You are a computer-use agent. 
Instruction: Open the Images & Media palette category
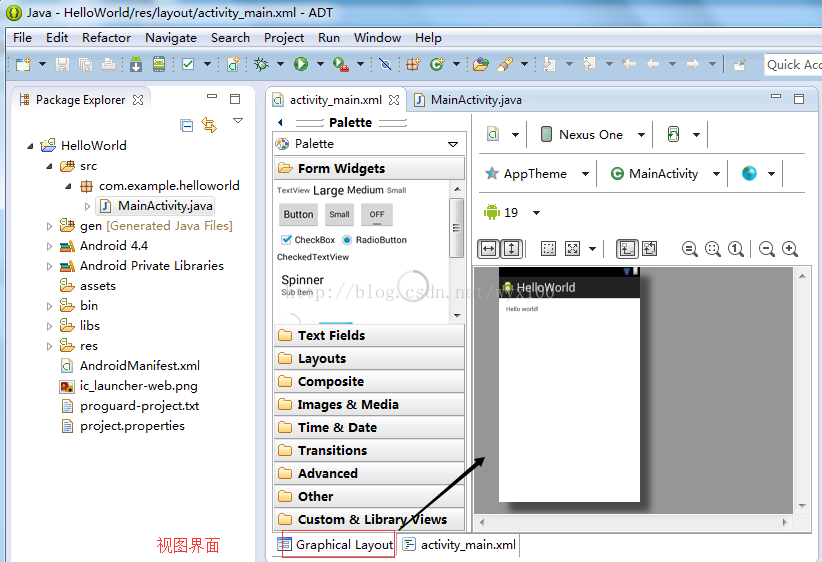[x=369, y=405]
